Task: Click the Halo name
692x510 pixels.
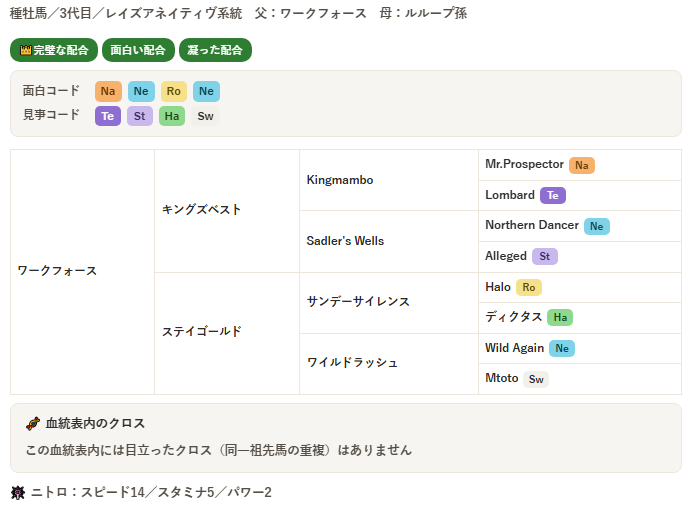Action: pyautogui.click(x=498, y=287)
